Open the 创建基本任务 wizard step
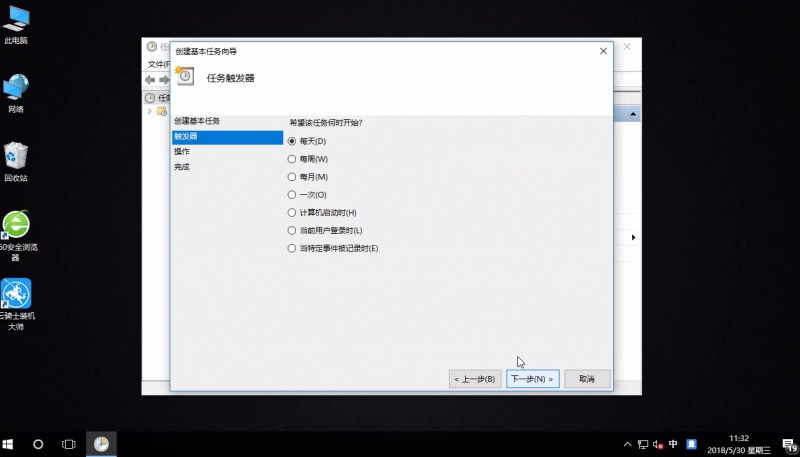Viewport: 800px width, 457px height. coord(197,121)
